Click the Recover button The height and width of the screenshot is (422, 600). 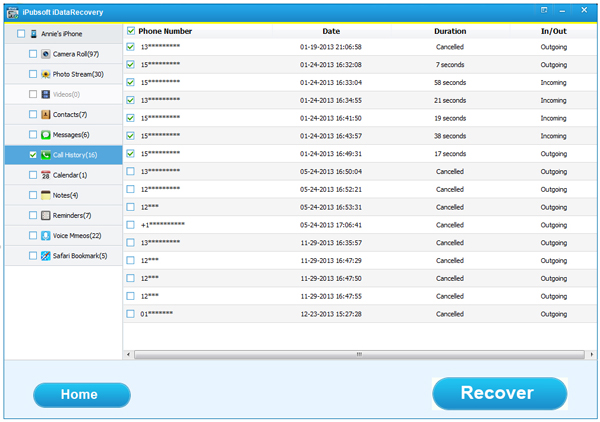(x=499, y=393)
